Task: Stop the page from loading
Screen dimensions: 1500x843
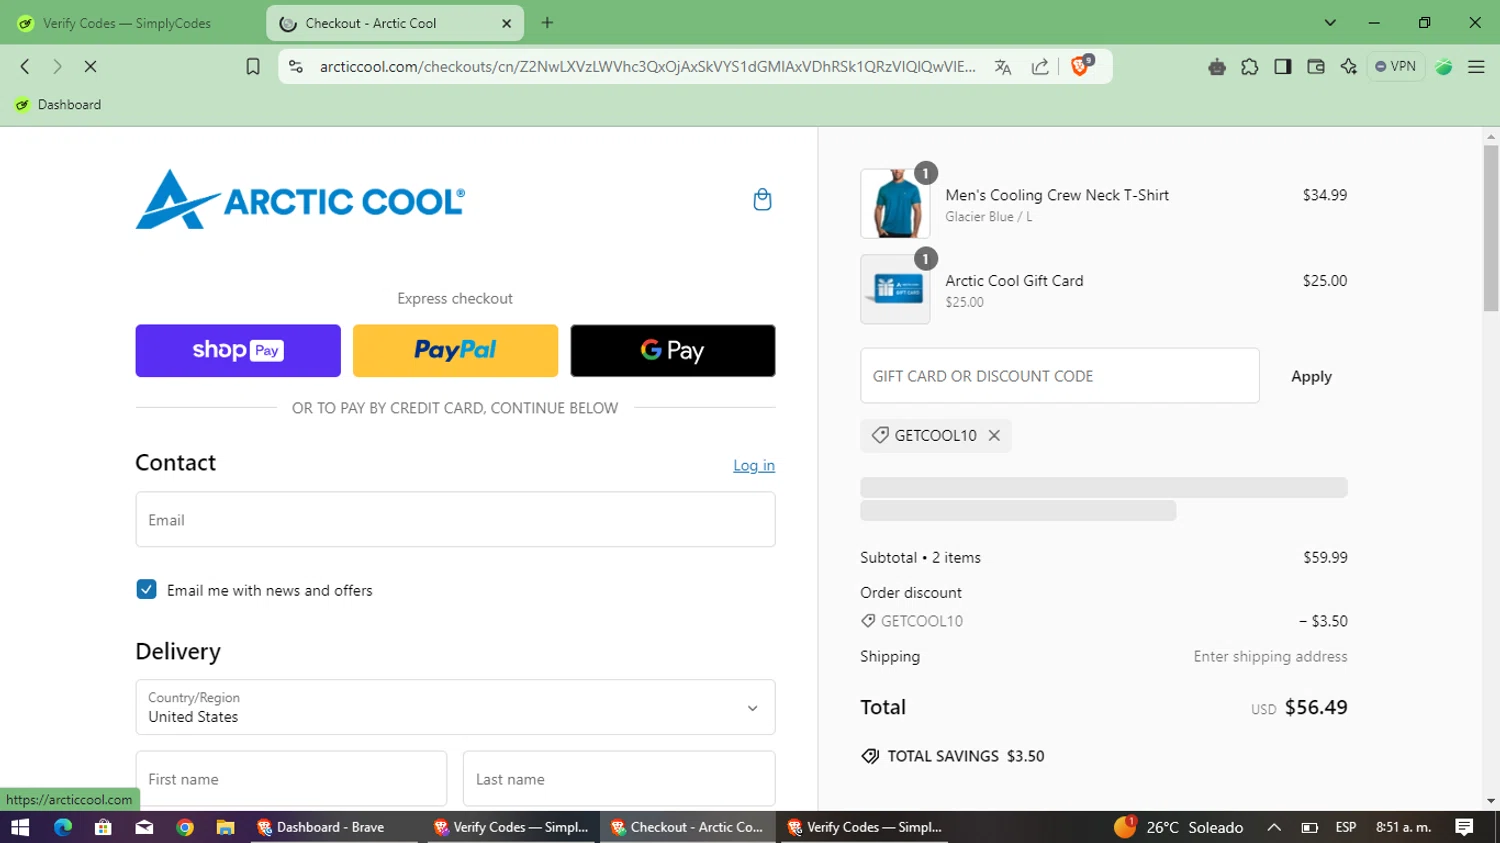Action: pos(90,66)
